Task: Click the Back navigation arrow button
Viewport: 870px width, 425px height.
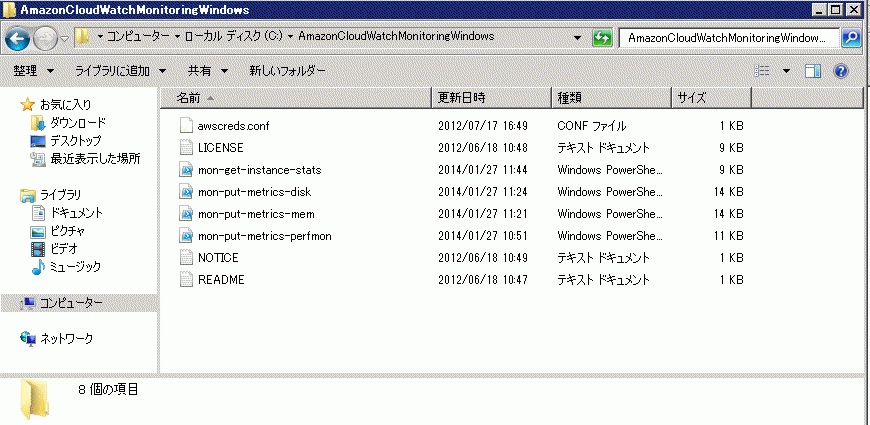Action: 18,38
